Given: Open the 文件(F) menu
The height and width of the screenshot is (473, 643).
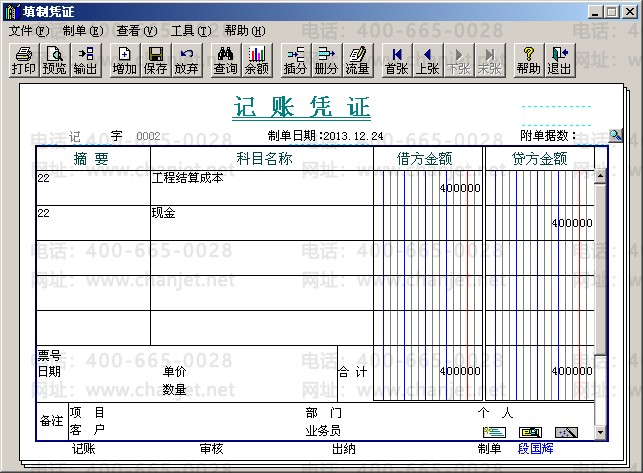Looking at the screenshot, I should click(29, 31).
